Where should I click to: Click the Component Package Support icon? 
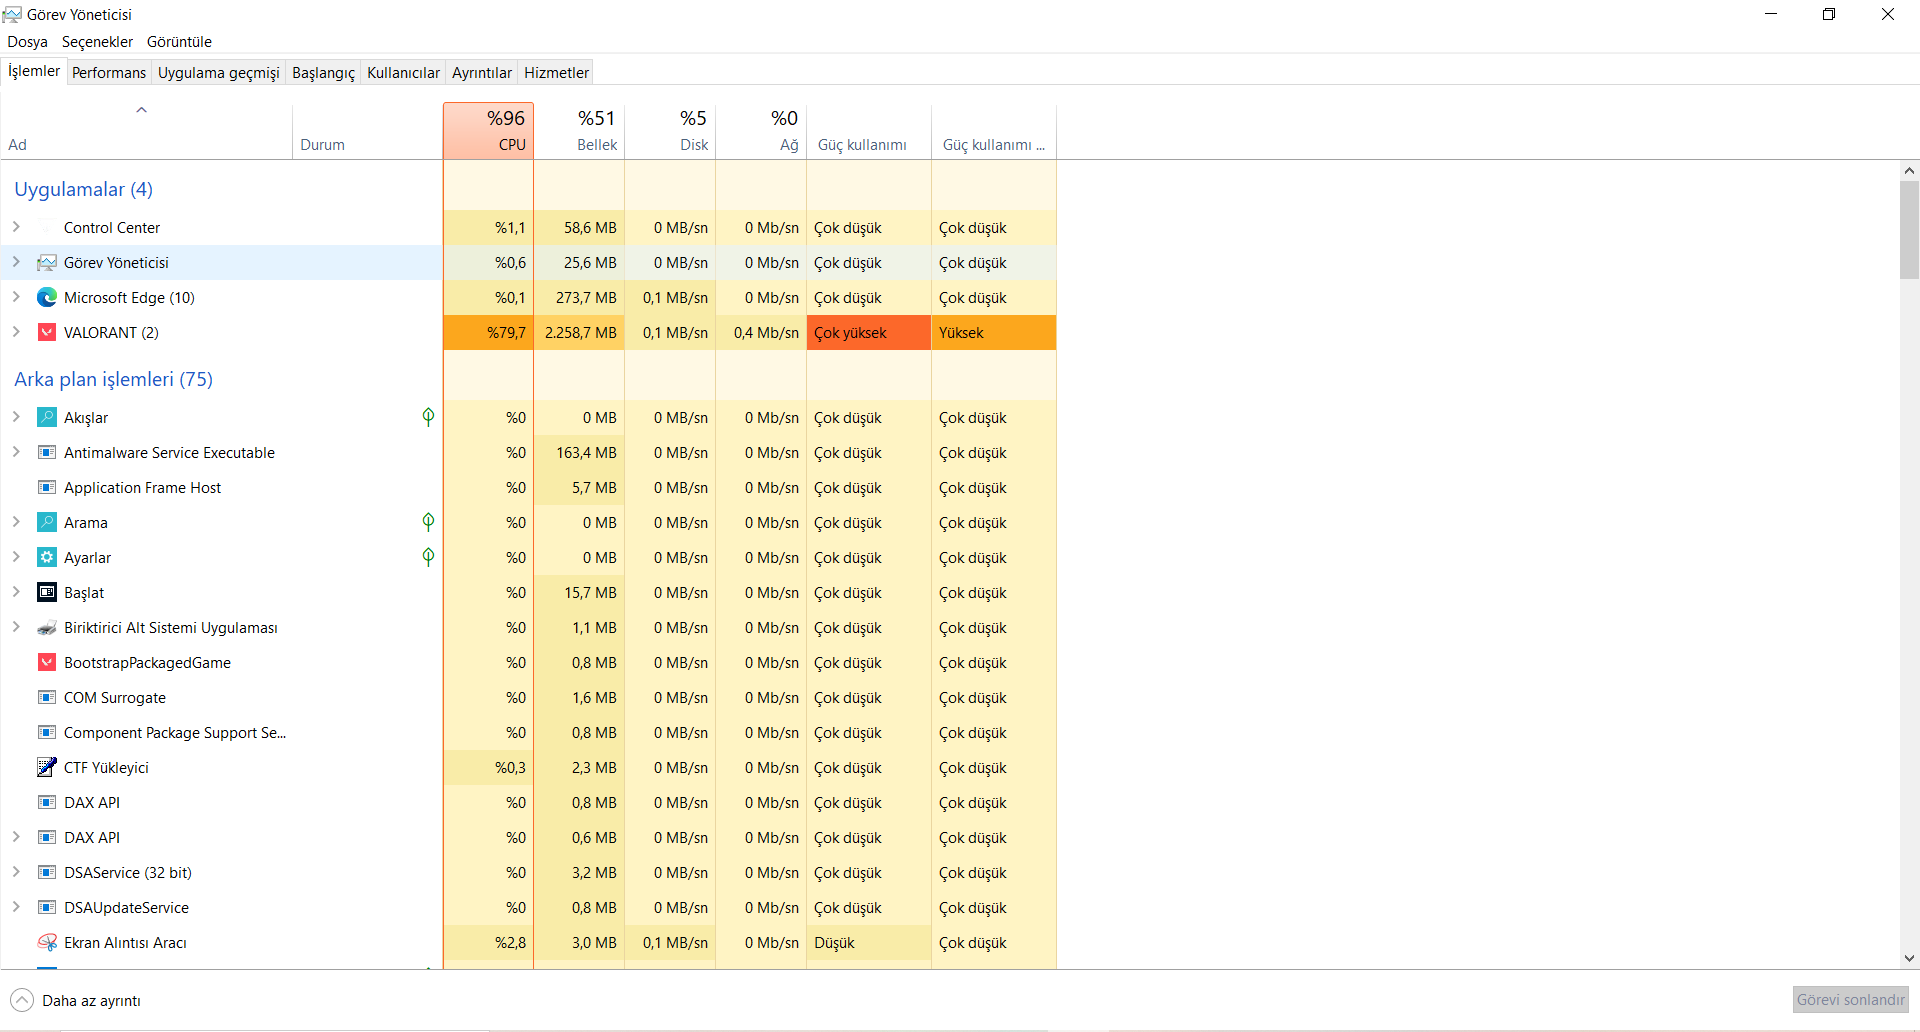click(x=47, y=733)
